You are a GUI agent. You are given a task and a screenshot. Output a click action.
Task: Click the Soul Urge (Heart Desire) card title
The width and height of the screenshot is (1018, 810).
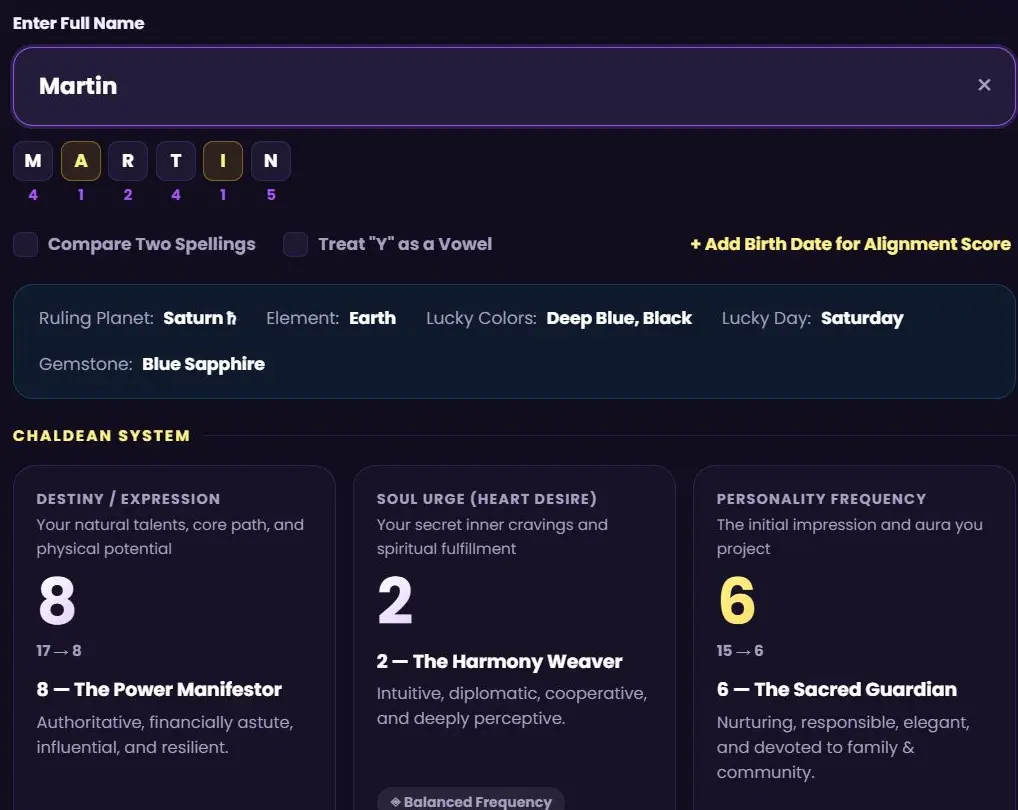[x=487, y=498]
